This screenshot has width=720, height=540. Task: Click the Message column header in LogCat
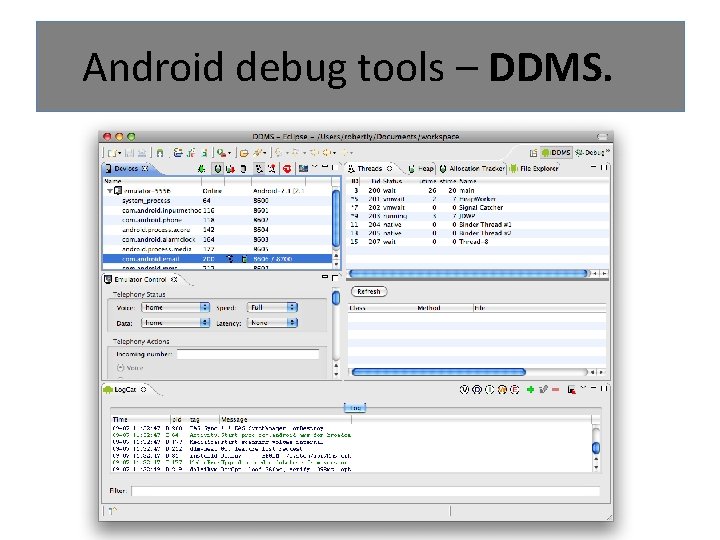285,419
